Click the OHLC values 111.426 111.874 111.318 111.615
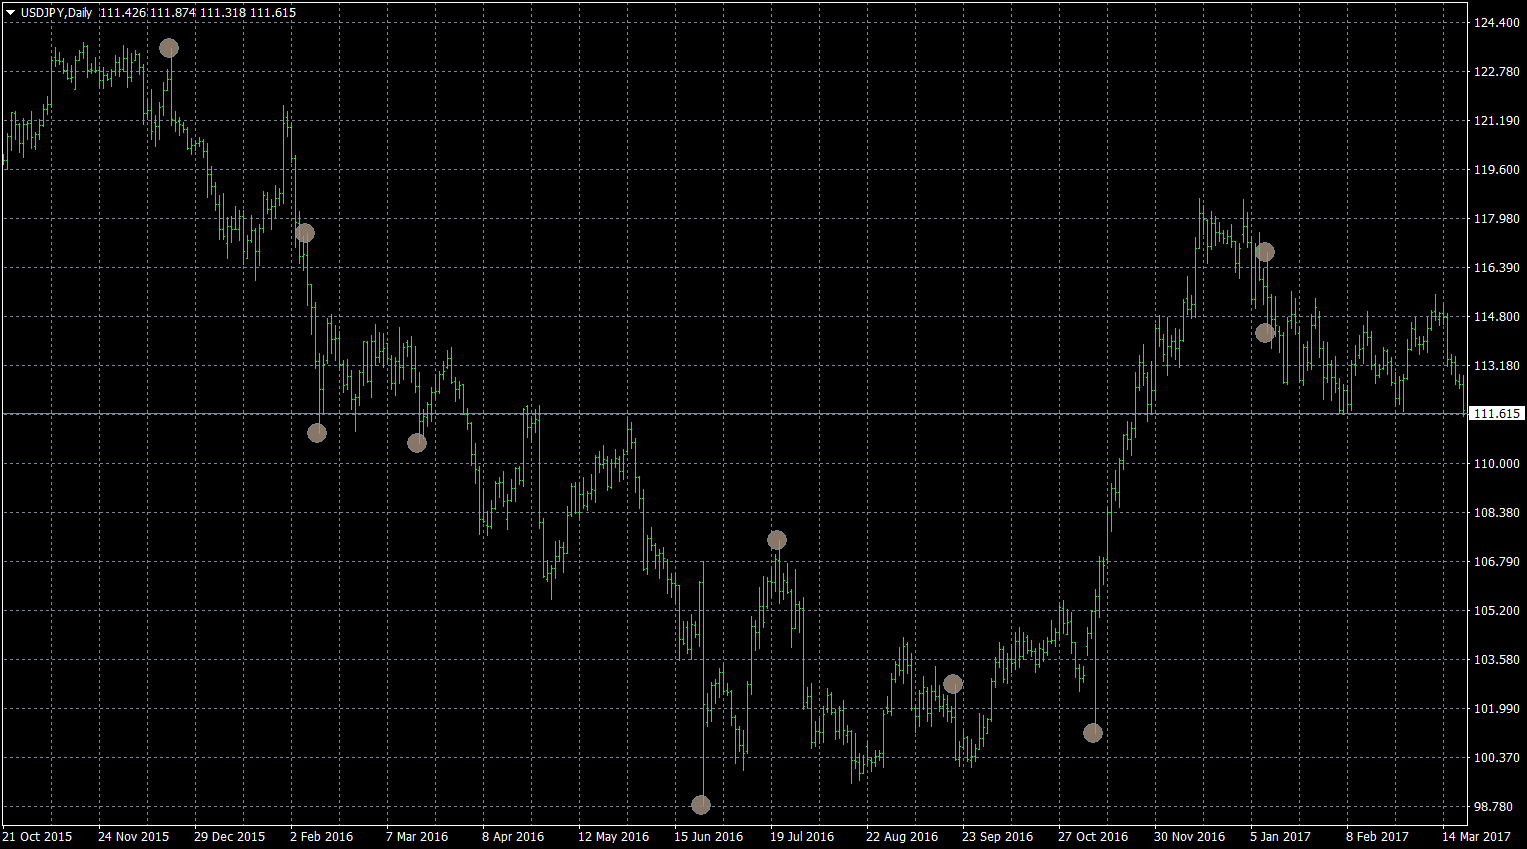The width and height of the screenshot is (1527, 849). [x=198, y=13]
